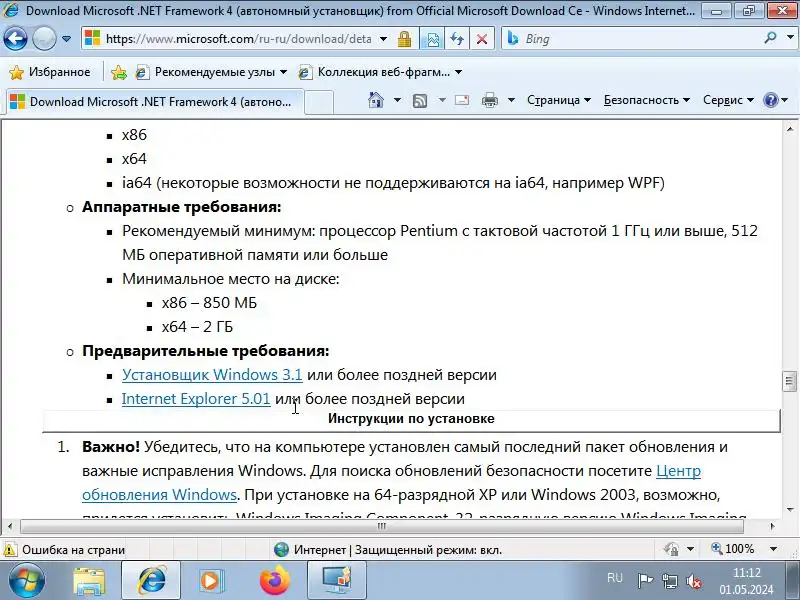Screen dimensions: 800x600
Task: Click the Help question mark icon
Action: (770, 100)
